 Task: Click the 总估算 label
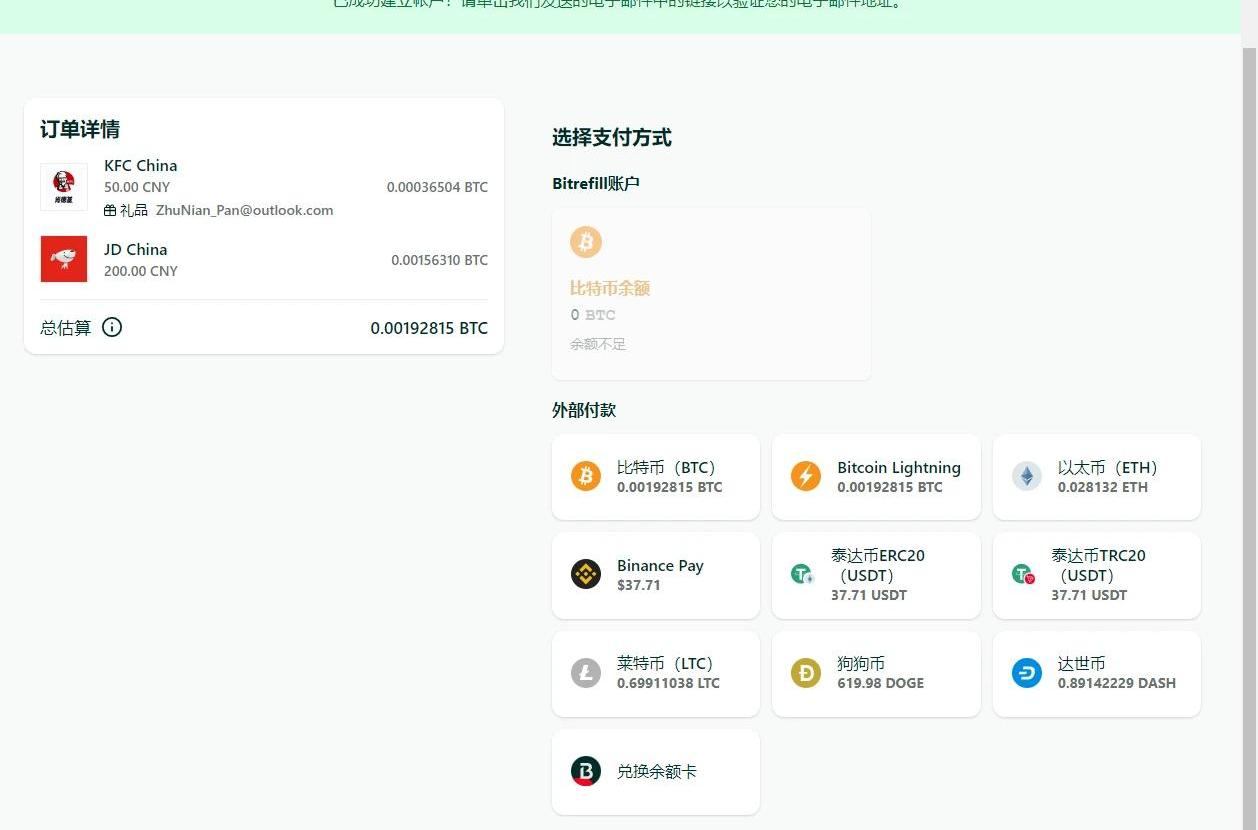[x=66, y=328]
